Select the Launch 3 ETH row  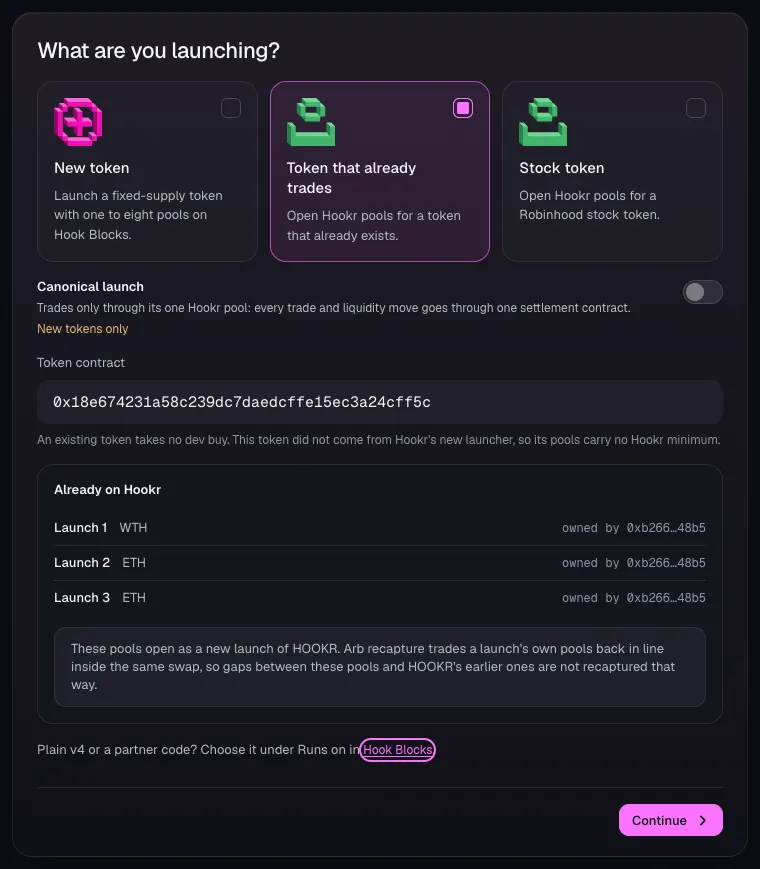pyautogui.click(x=380, y=597)
